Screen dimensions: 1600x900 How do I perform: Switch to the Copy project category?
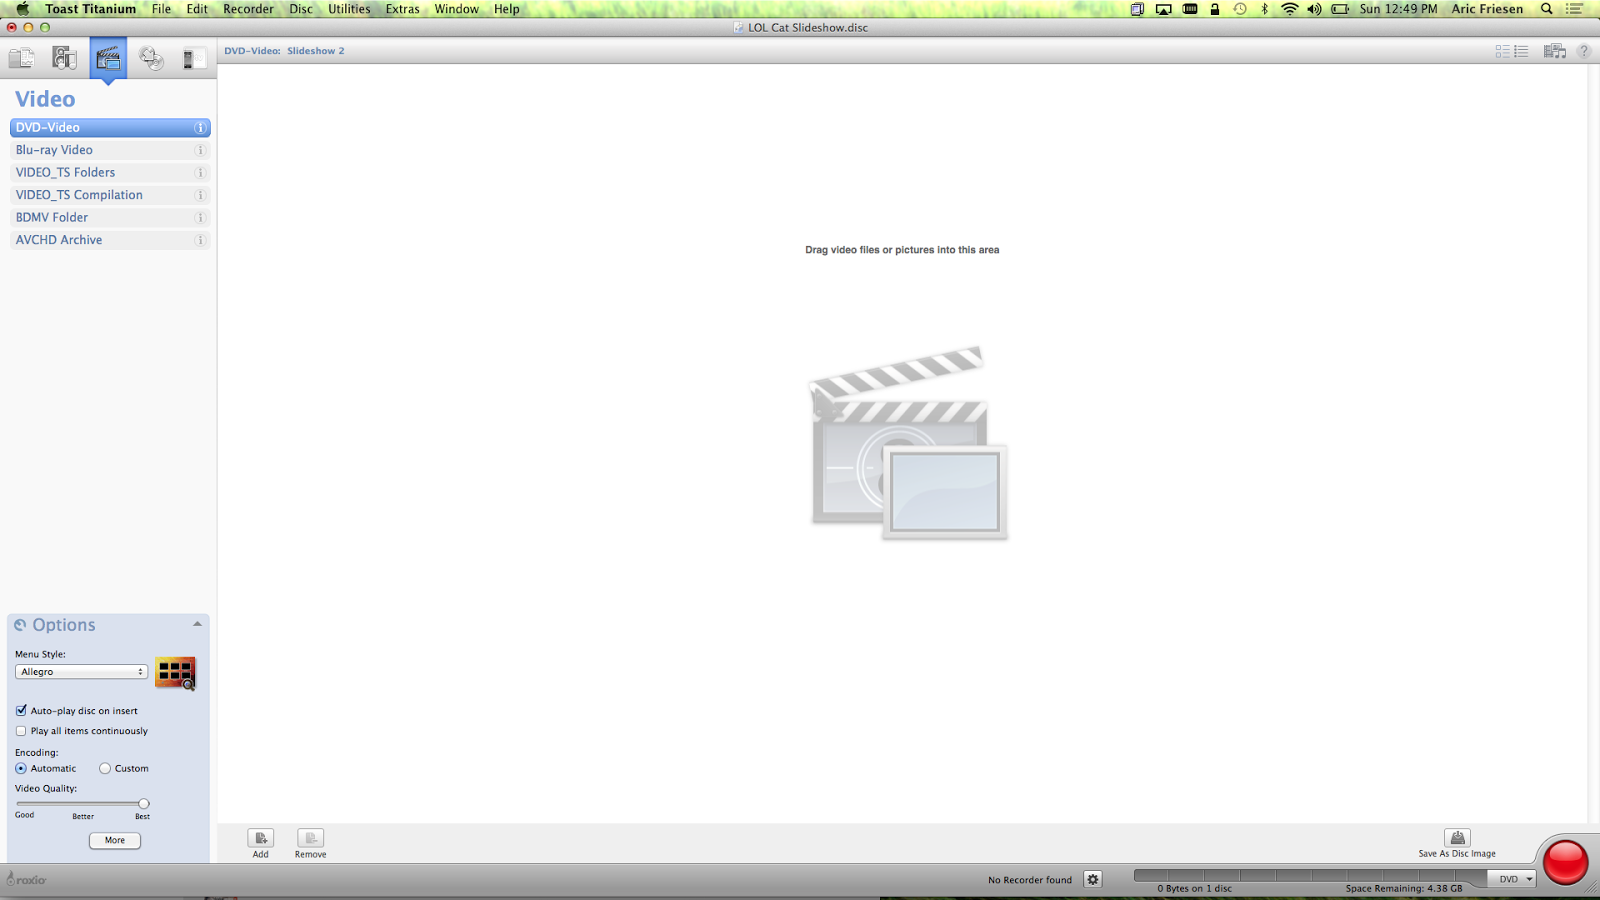(x=151, y=59)
